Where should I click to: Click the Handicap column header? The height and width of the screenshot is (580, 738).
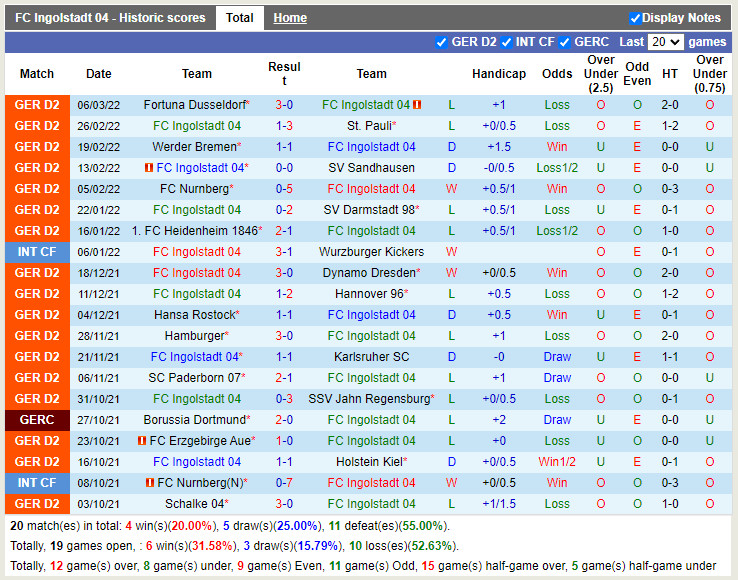coord(498,74)
